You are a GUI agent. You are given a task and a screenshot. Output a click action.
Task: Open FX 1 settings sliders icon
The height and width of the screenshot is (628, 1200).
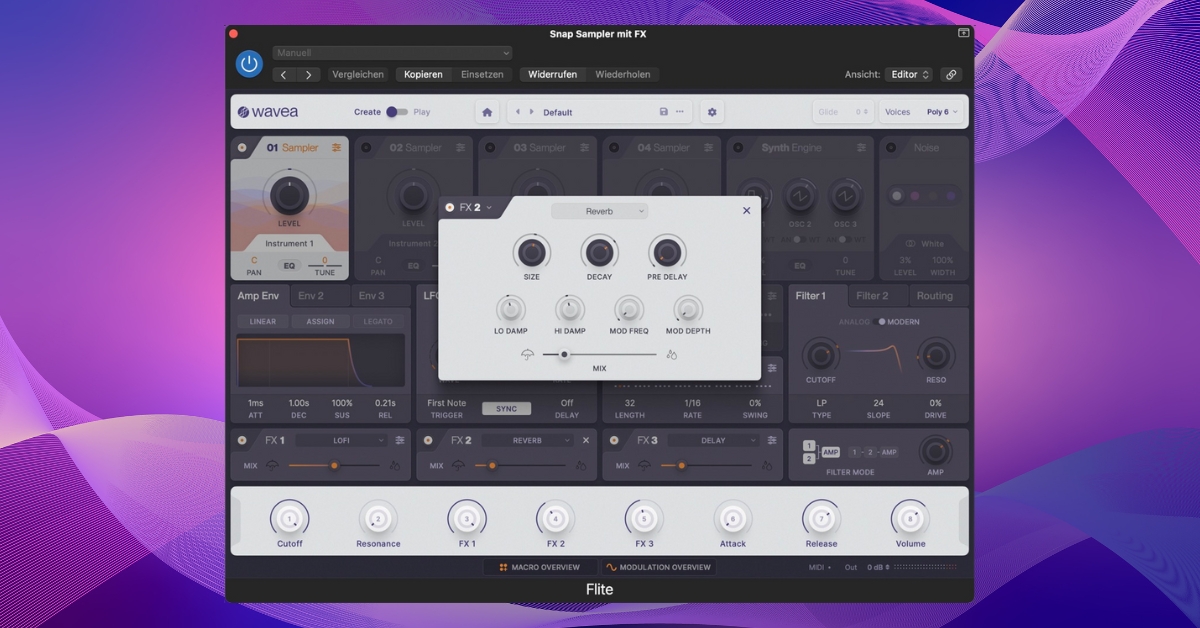pyautogui.click(x=400, y=440)
